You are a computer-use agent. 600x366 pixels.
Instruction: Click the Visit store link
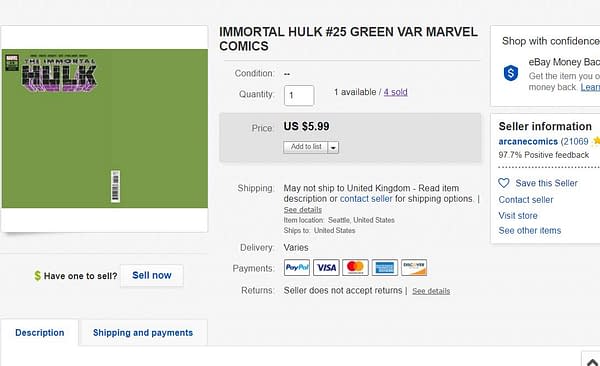pyautogui.click(x=518, y=216)
